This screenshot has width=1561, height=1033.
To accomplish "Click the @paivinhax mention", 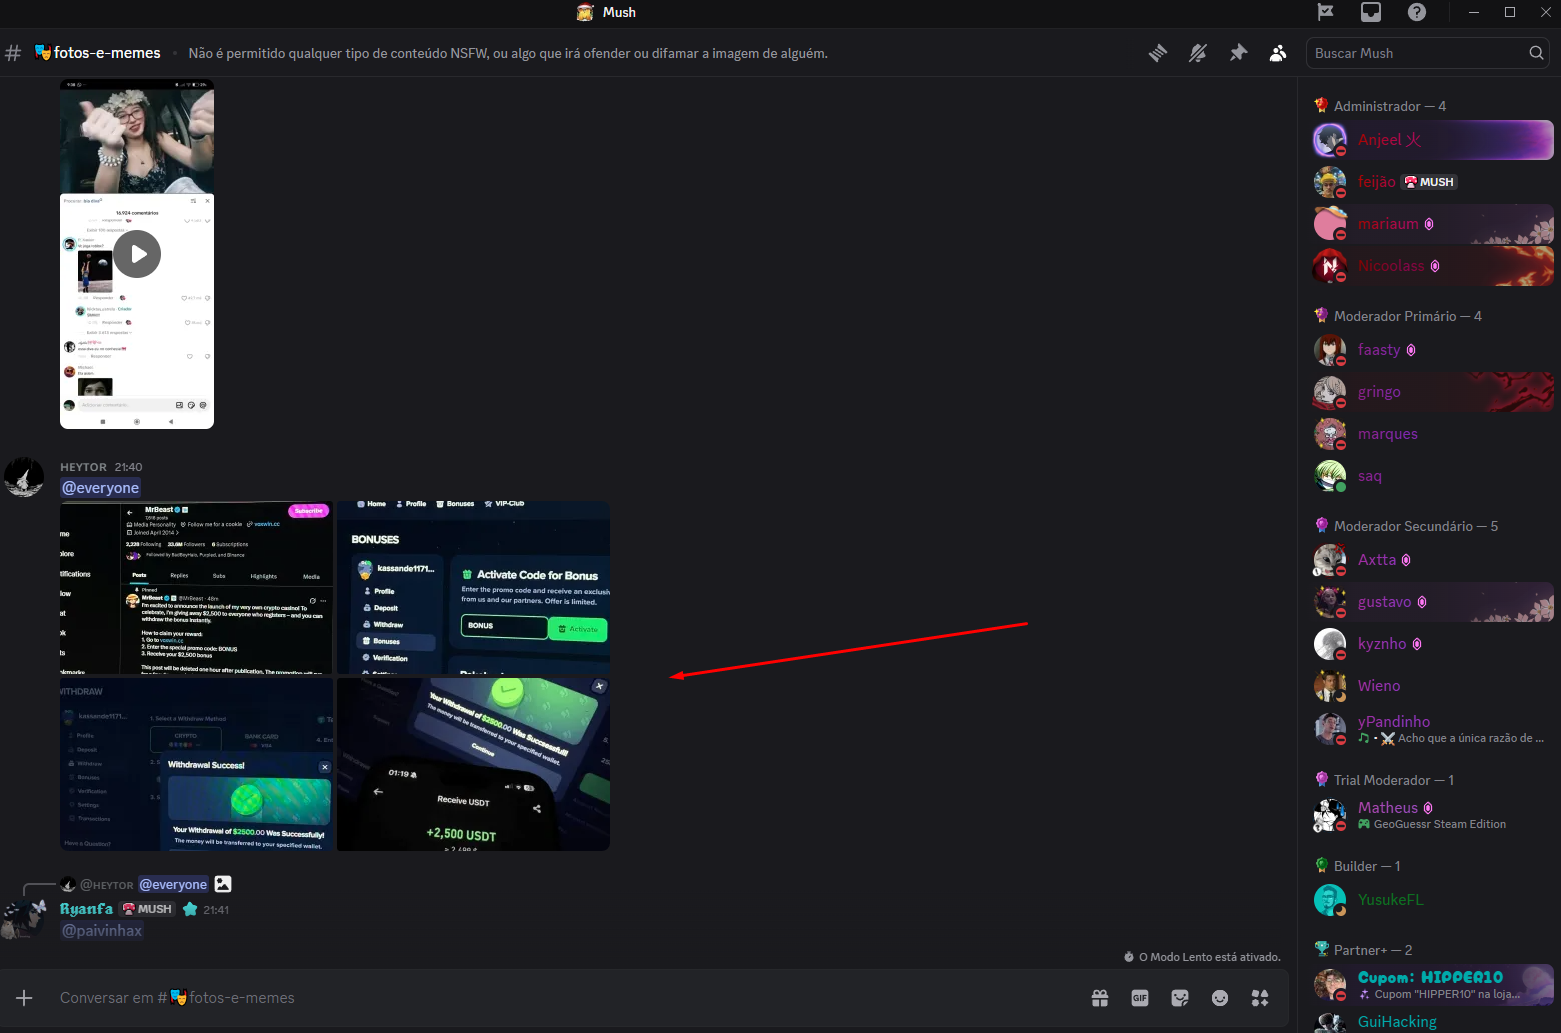I will (x=102, y=930).
